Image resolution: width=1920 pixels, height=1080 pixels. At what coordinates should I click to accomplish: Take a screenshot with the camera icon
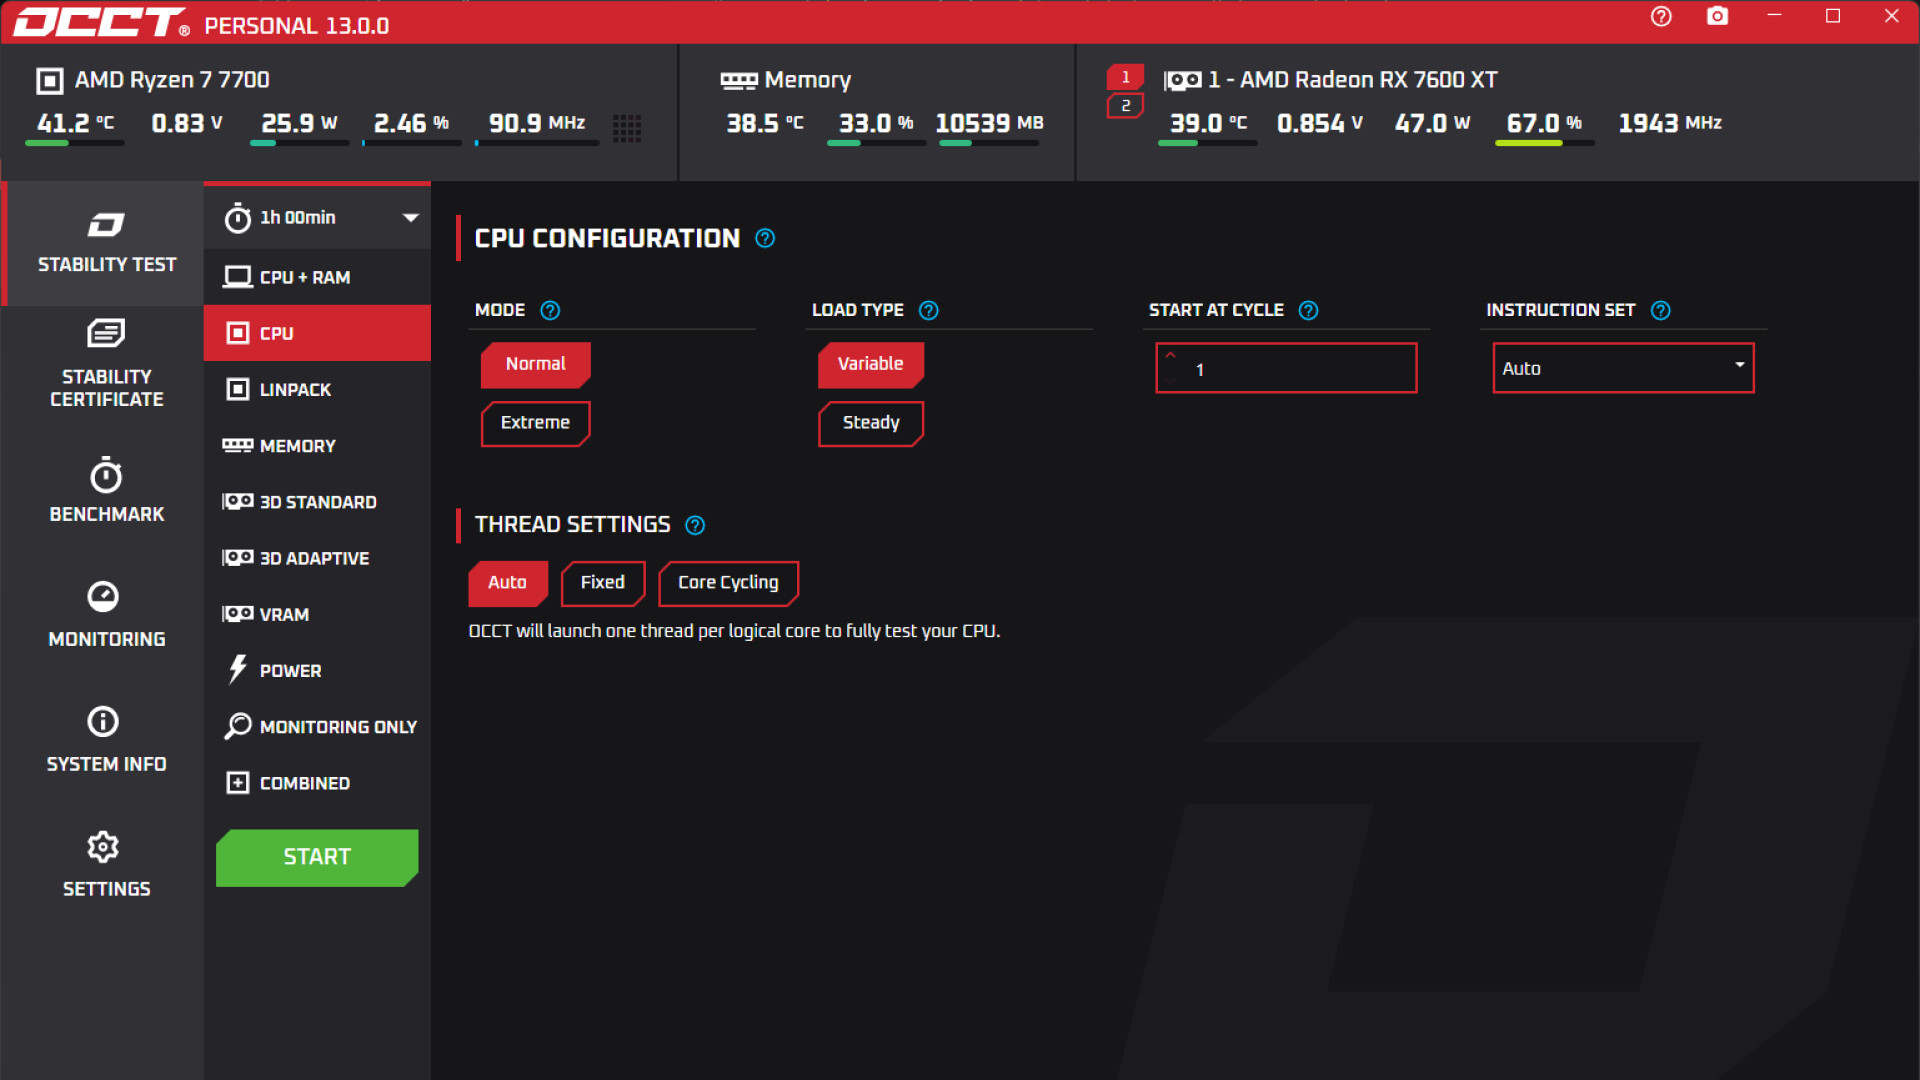[1717, 16]
